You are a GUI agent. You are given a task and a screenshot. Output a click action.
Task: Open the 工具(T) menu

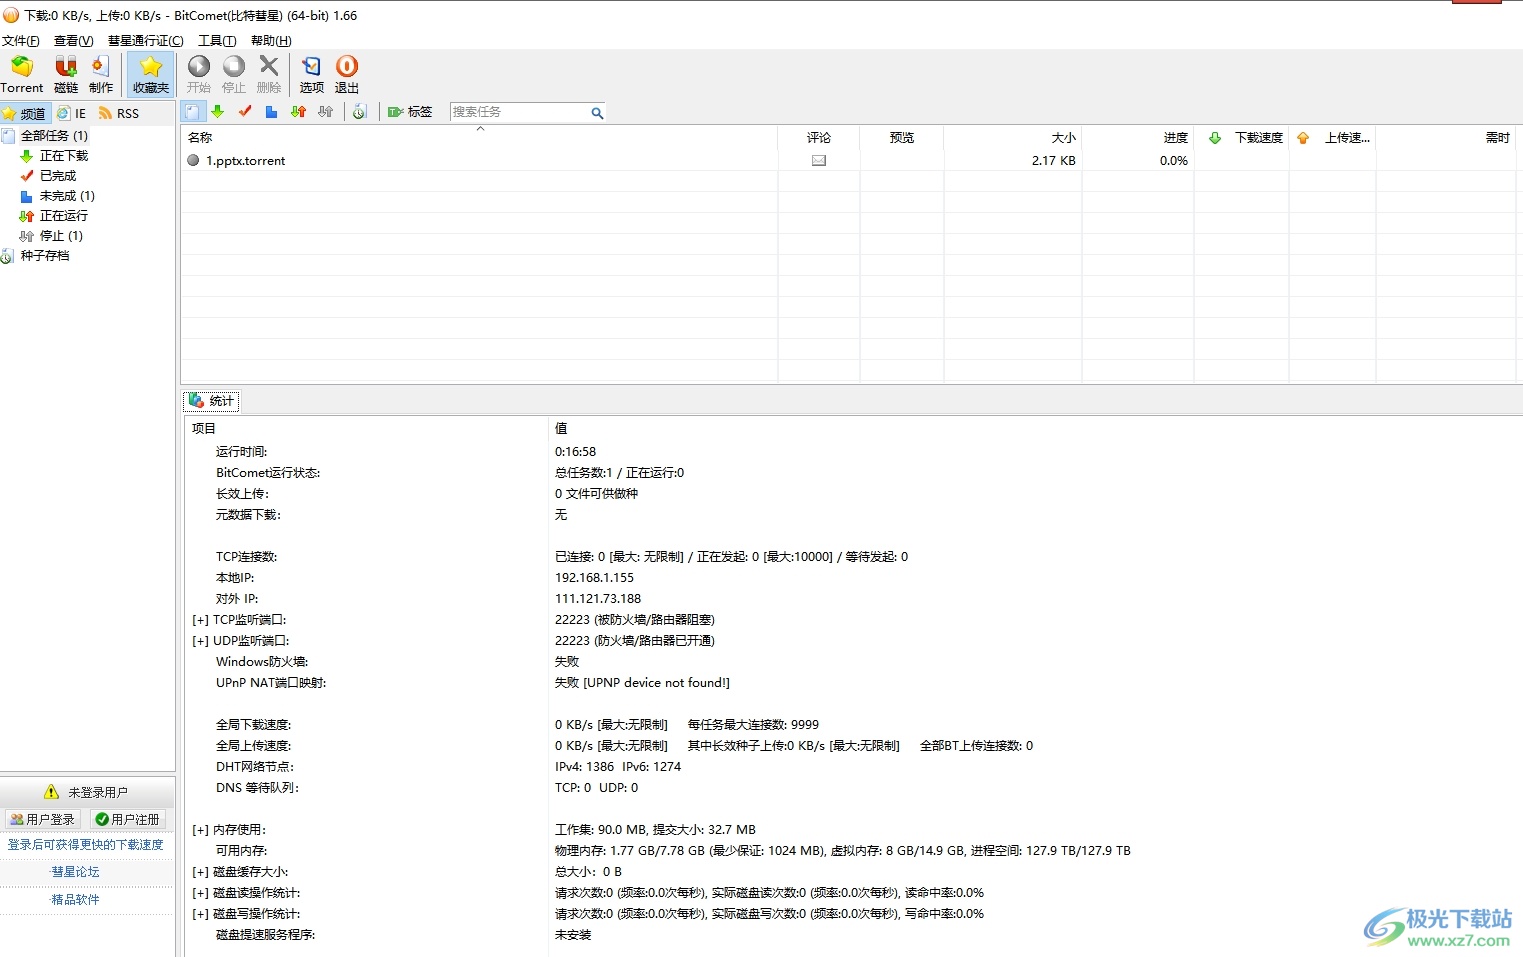point(217,41)
